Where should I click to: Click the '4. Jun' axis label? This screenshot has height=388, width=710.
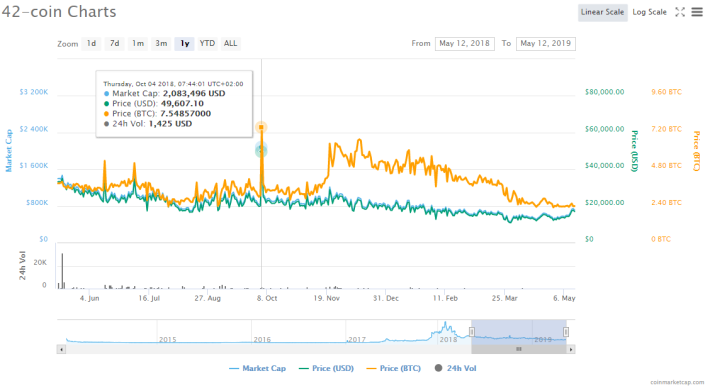tap(90, 298)
